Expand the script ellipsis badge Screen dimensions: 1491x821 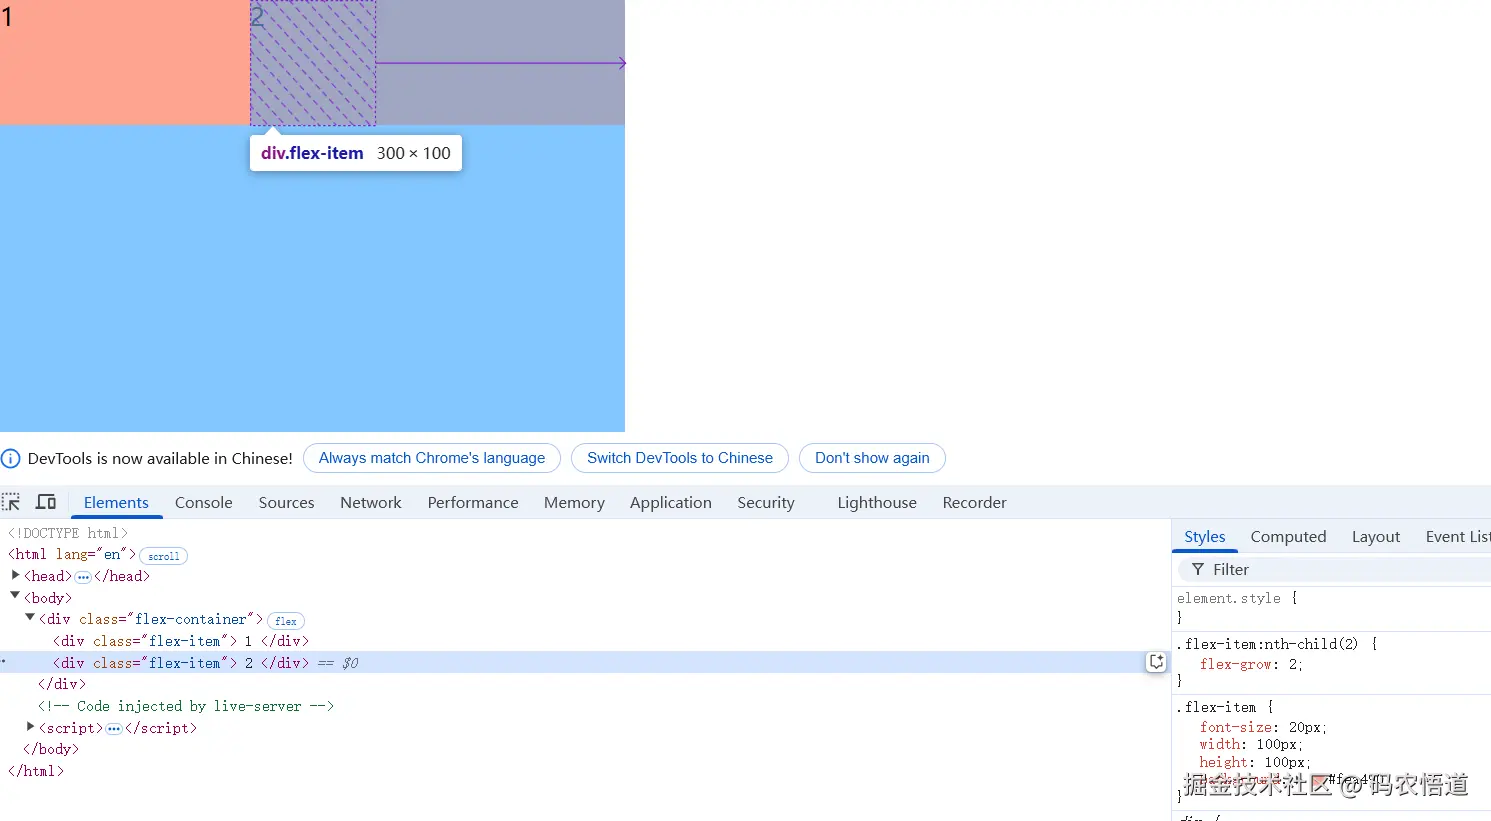[x=114, y=729]
